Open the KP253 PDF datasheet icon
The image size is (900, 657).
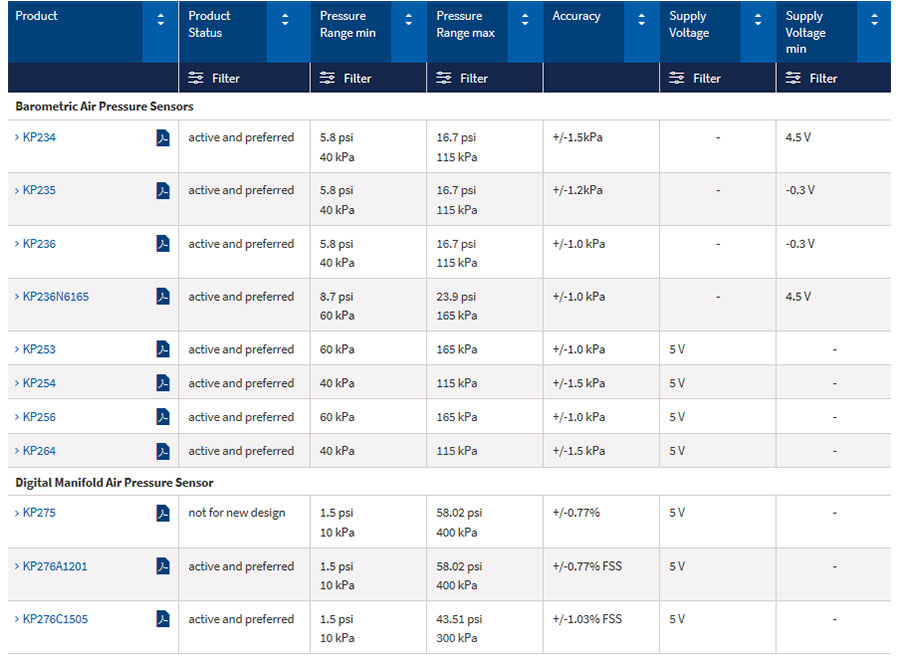(x=163, y=349)
